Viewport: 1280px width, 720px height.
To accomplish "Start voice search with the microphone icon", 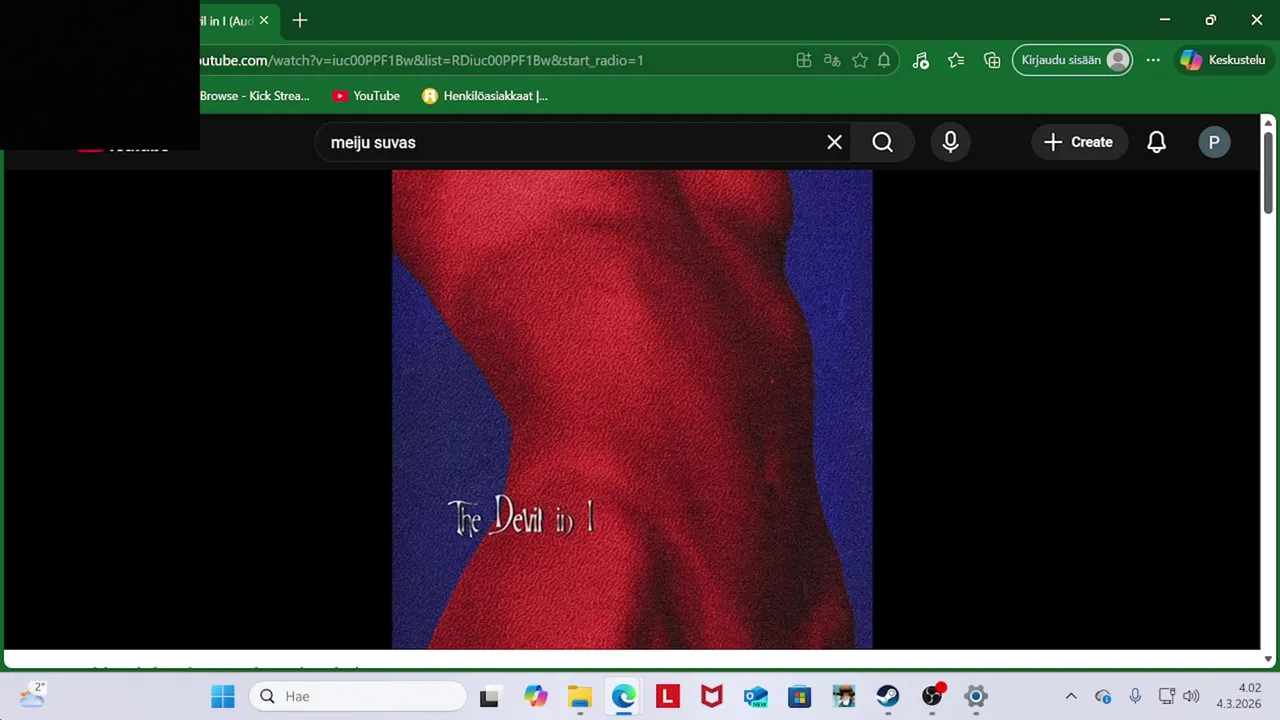I will (950, 142).
